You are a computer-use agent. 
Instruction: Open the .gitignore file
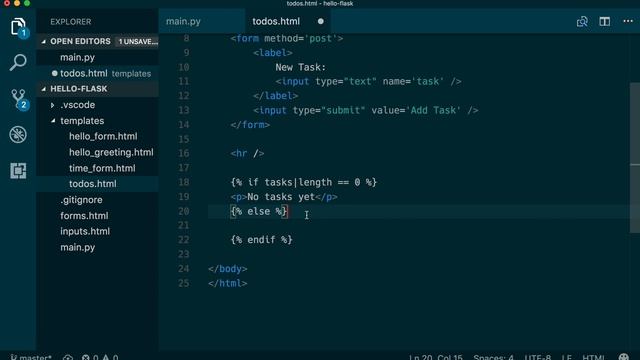81,200
